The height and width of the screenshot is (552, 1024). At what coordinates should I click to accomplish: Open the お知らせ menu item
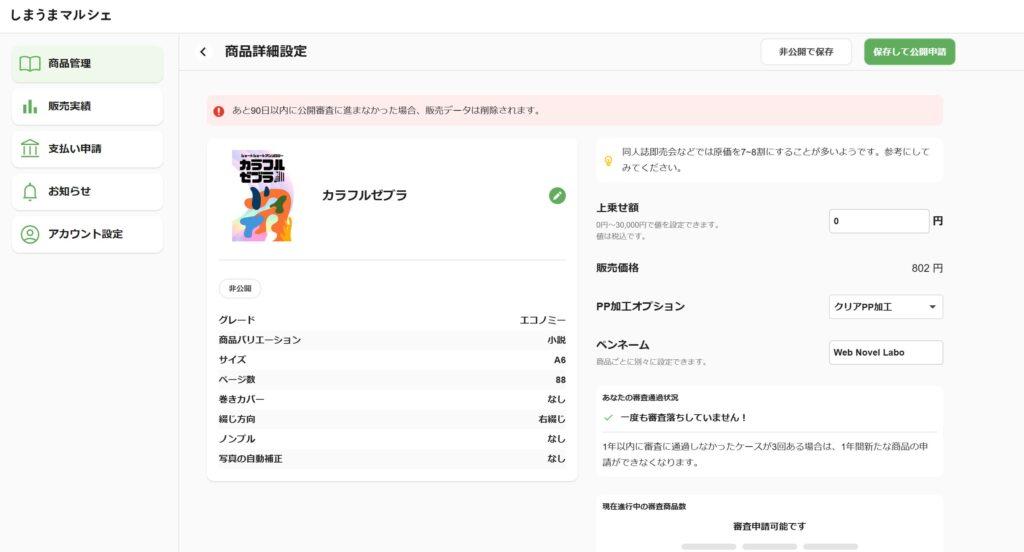(88, 191)
